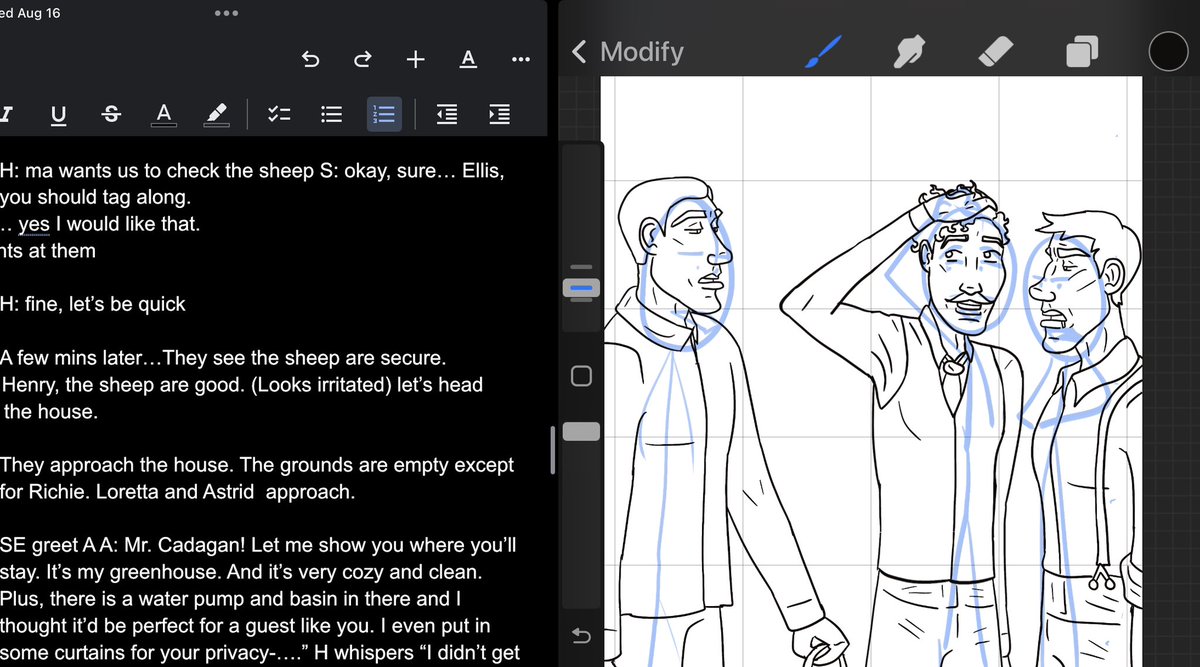Click the word 'yes' with underline
Screen dimensions: 1200x667
tap(34, 225)
